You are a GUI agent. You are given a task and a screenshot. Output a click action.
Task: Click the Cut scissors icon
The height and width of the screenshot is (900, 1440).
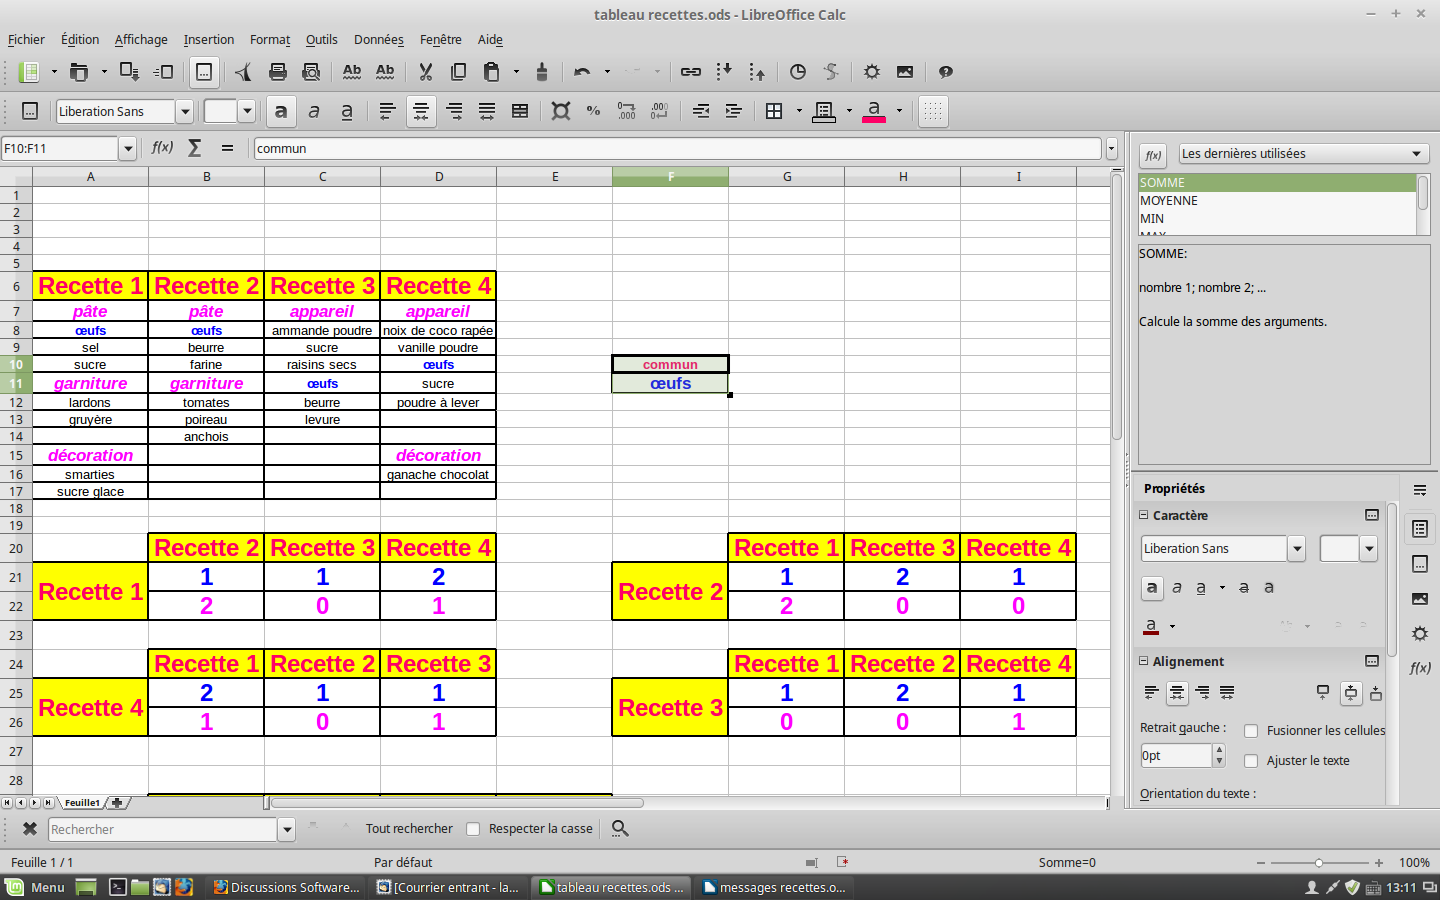(426, 72)
